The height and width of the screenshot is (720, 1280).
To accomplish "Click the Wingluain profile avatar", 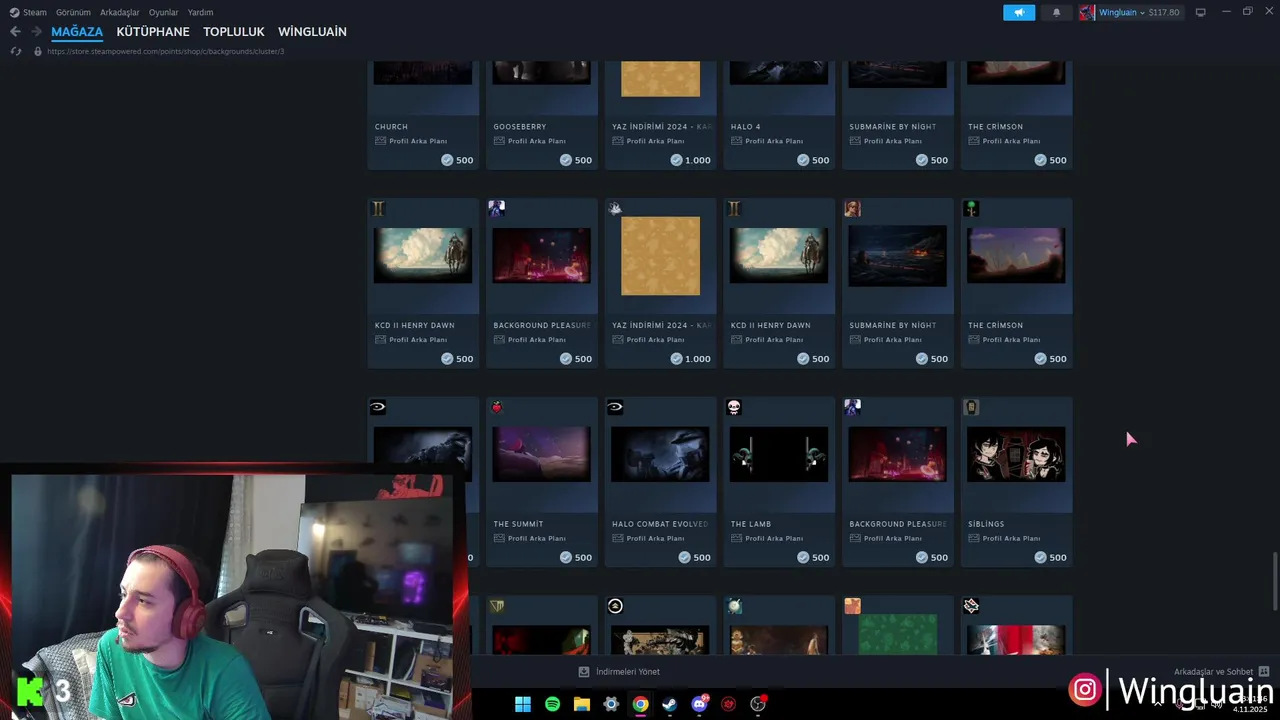I will coord(1087,12).
